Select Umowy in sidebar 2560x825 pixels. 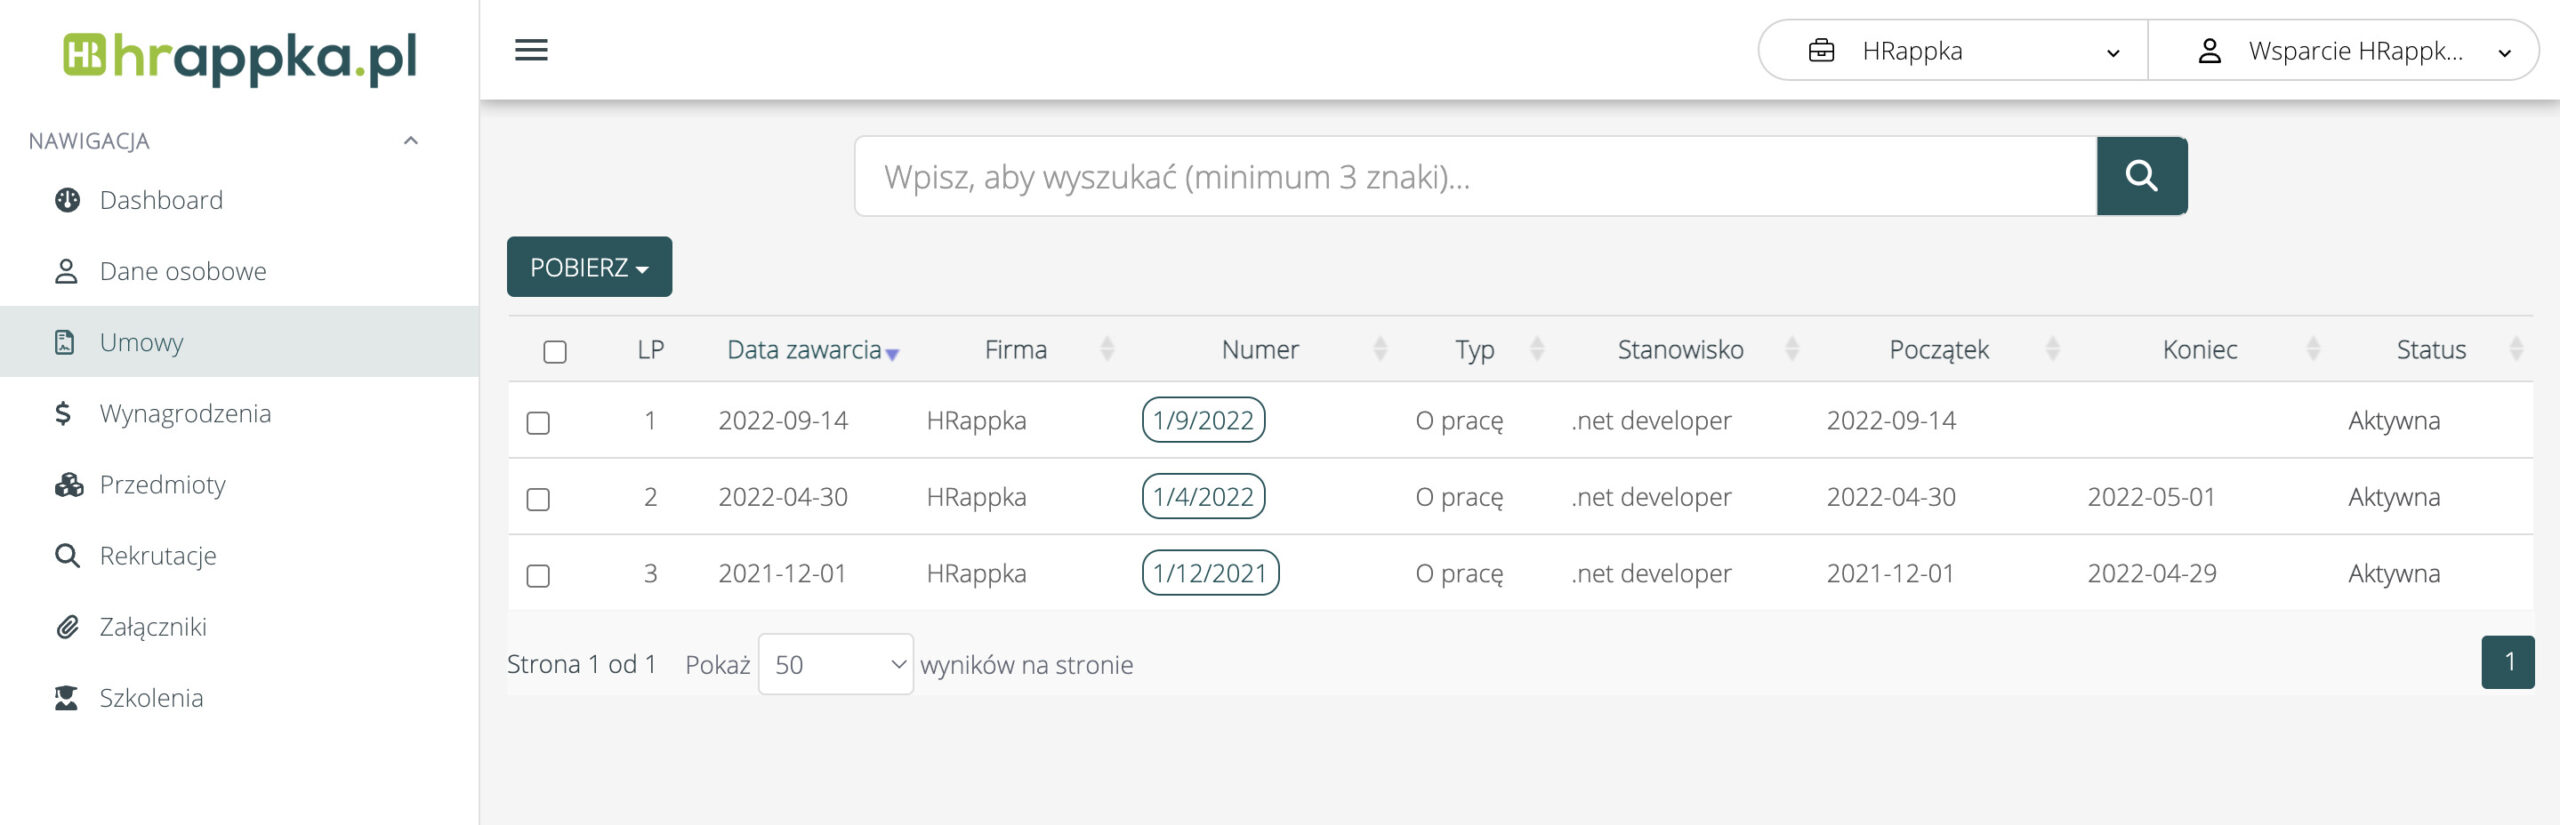(240, 342)
